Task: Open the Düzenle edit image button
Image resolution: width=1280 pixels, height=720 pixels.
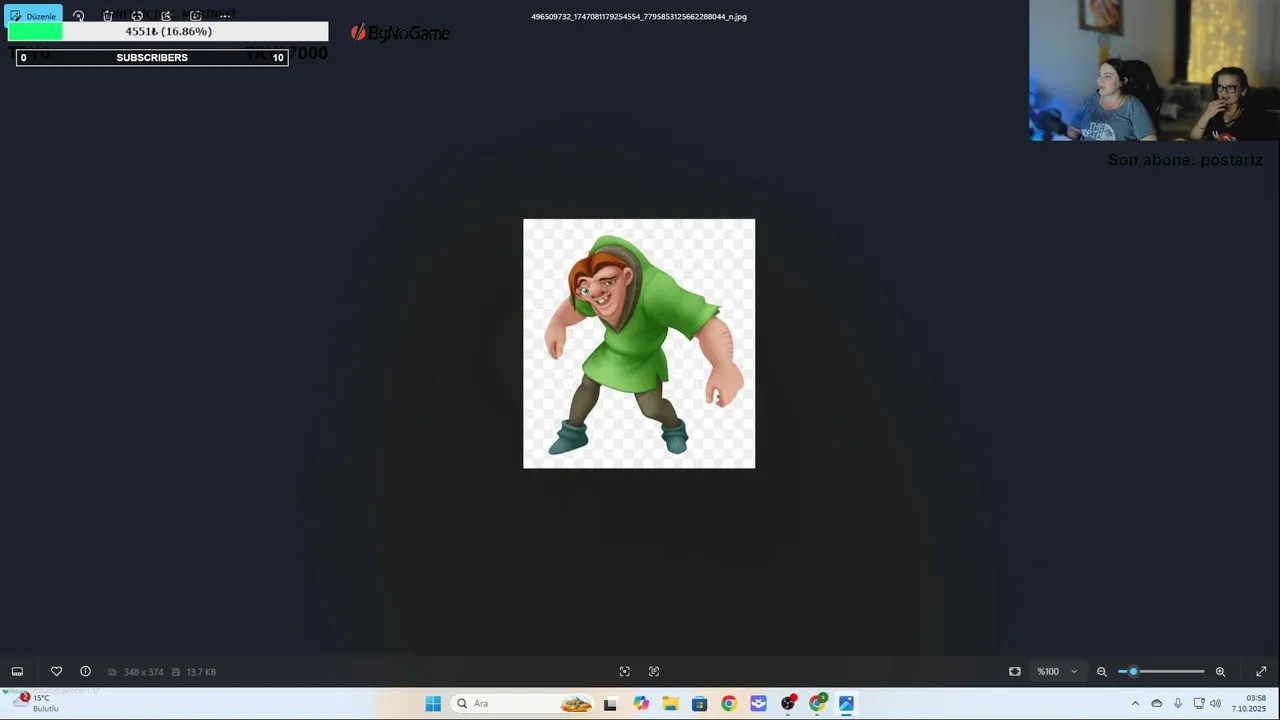Action: (33, 16)
